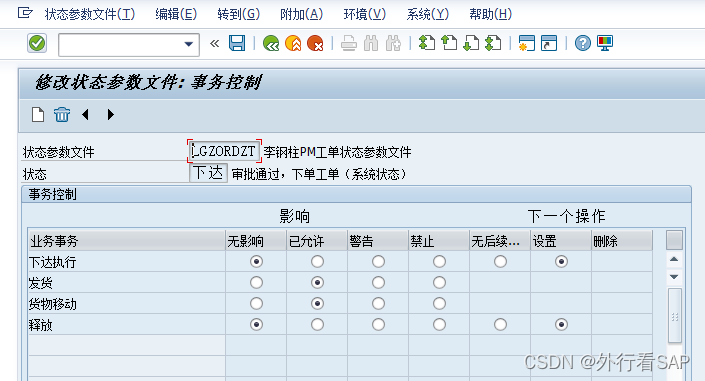This screenshot has height=381, width=705.
Task: Cancel with the red X icon
Action: coord(315,44)
